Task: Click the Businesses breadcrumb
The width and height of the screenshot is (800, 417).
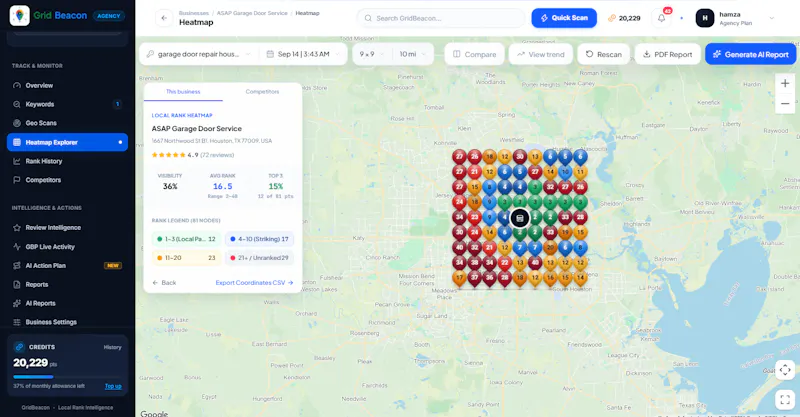Action: 194,13
